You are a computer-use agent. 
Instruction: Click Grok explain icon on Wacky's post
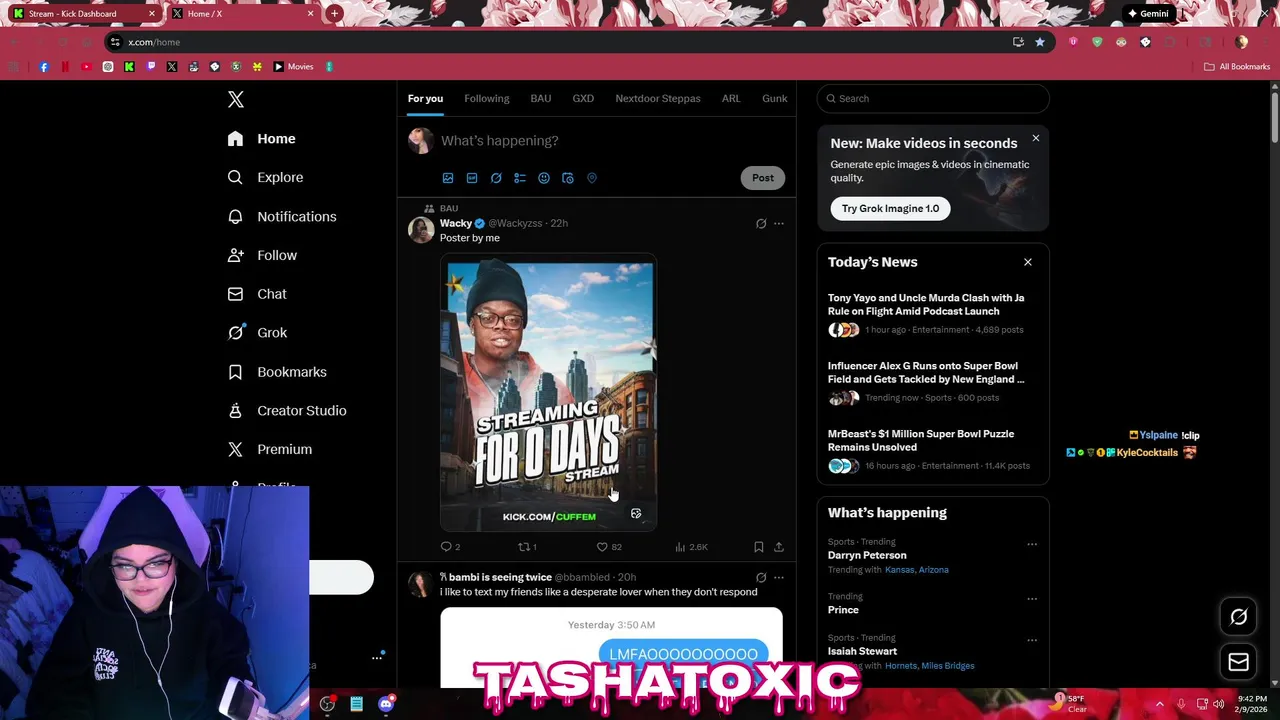(x=761, y=224)
